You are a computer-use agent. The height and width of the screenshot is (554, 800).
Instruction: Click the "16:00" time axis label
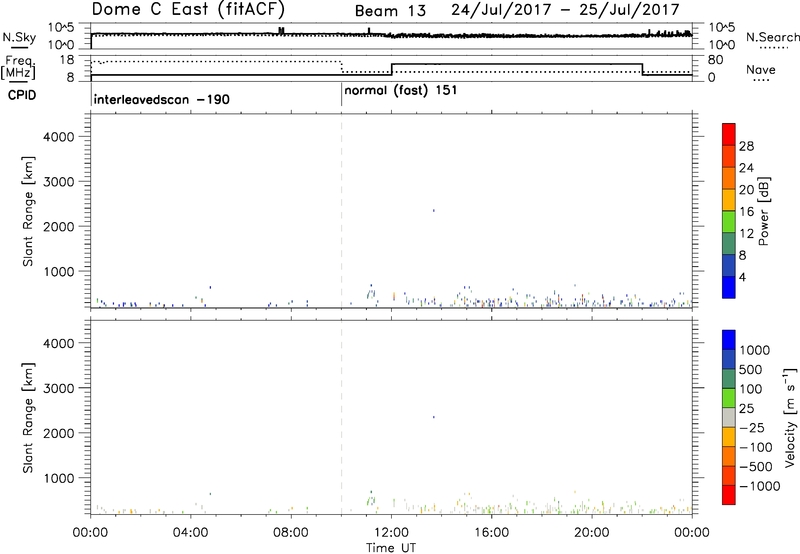coord(491,533)
